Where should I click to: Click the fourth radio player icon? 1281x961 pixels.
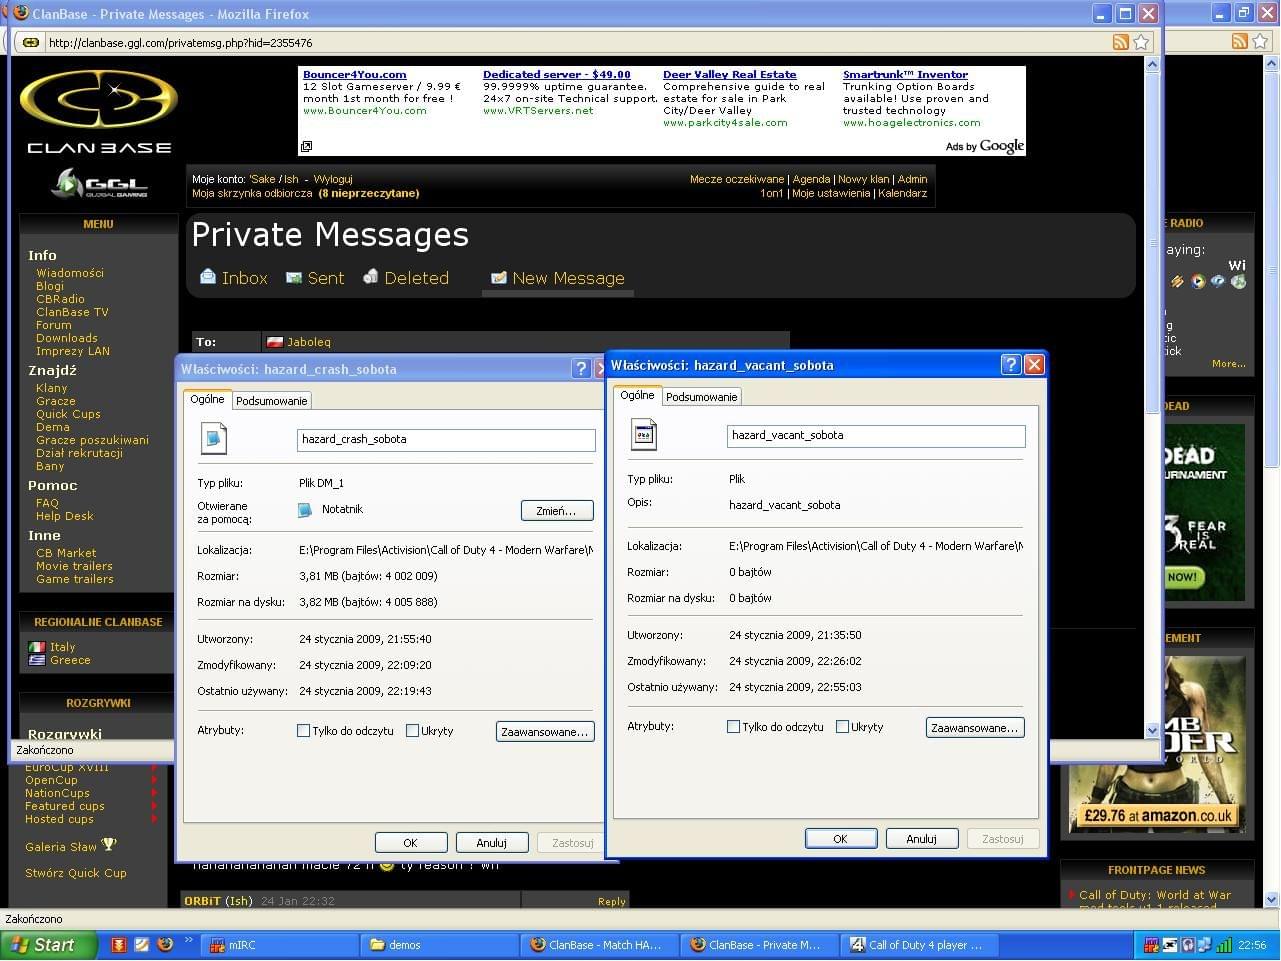(x=1239, y=282)
